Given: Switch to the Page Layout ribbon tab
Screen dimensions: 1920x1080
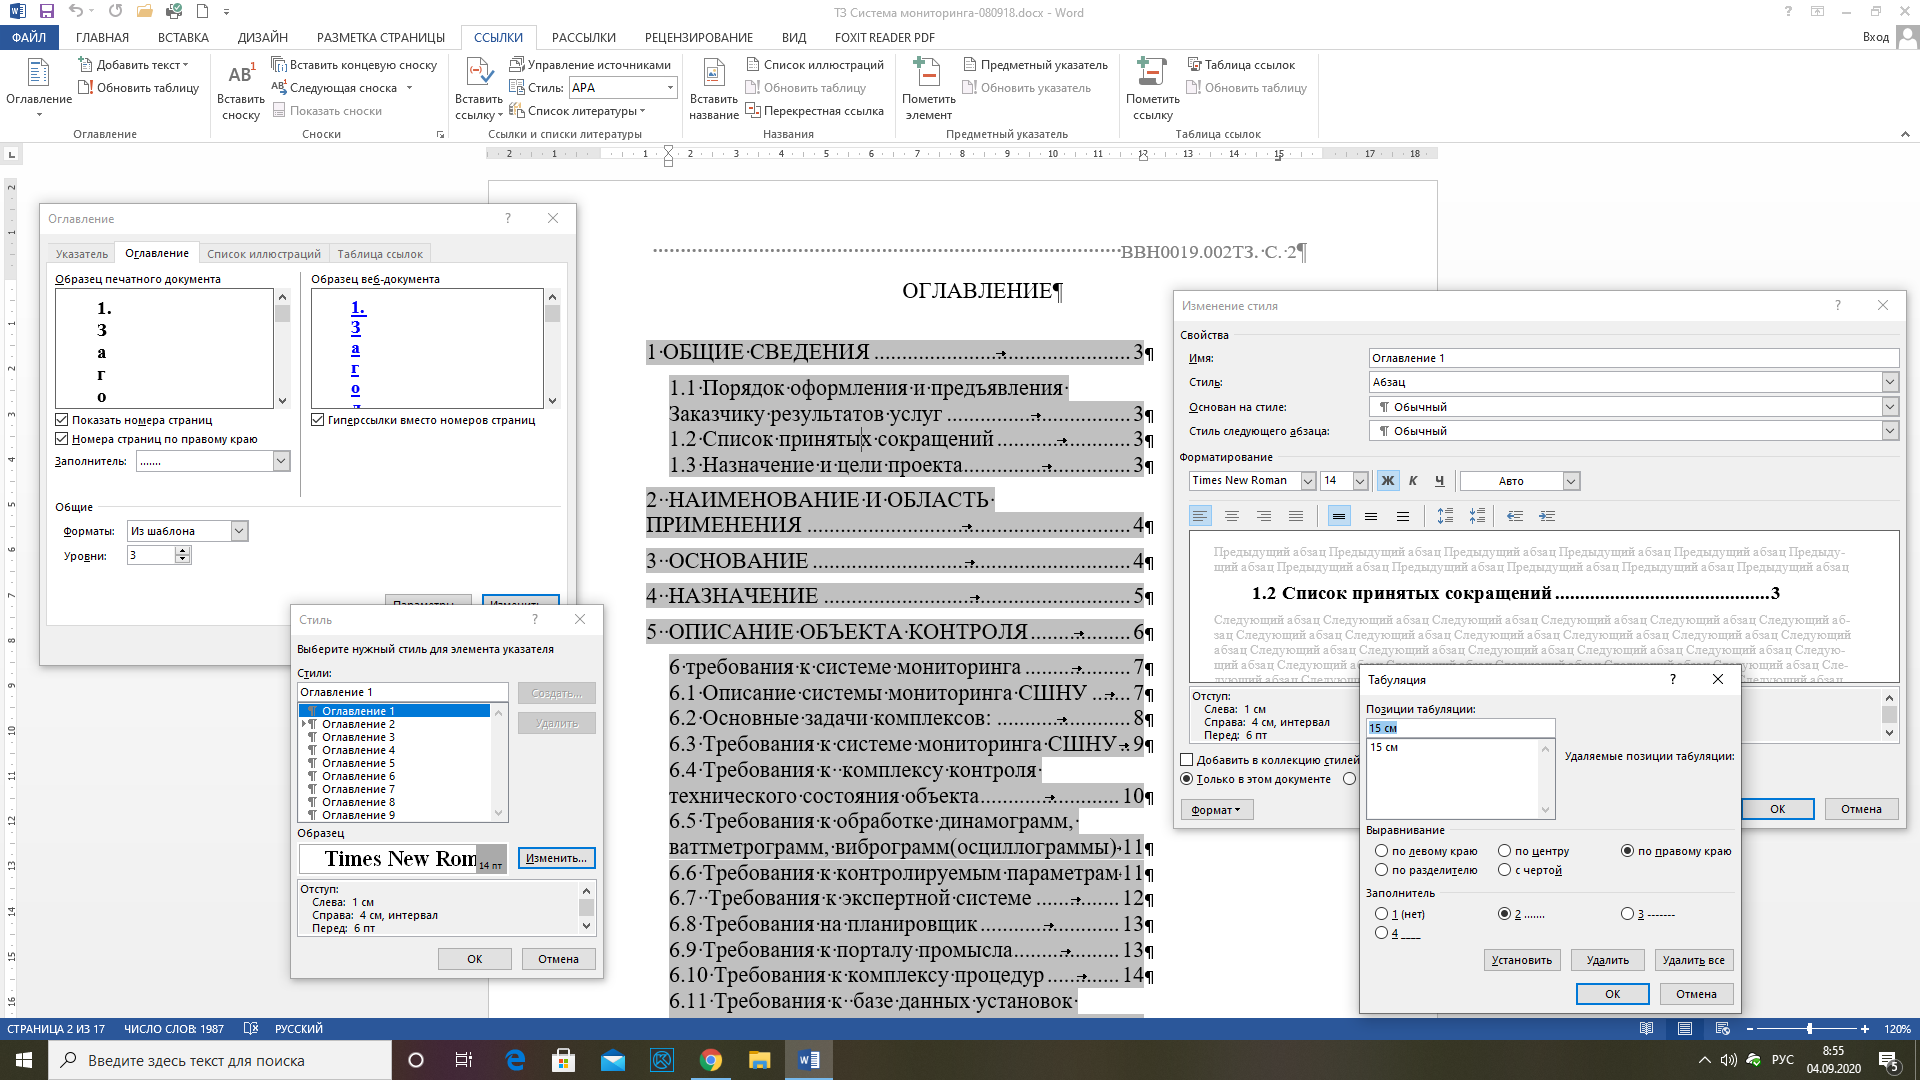Looking at the screenshot, I should click(x=380, y=38).
